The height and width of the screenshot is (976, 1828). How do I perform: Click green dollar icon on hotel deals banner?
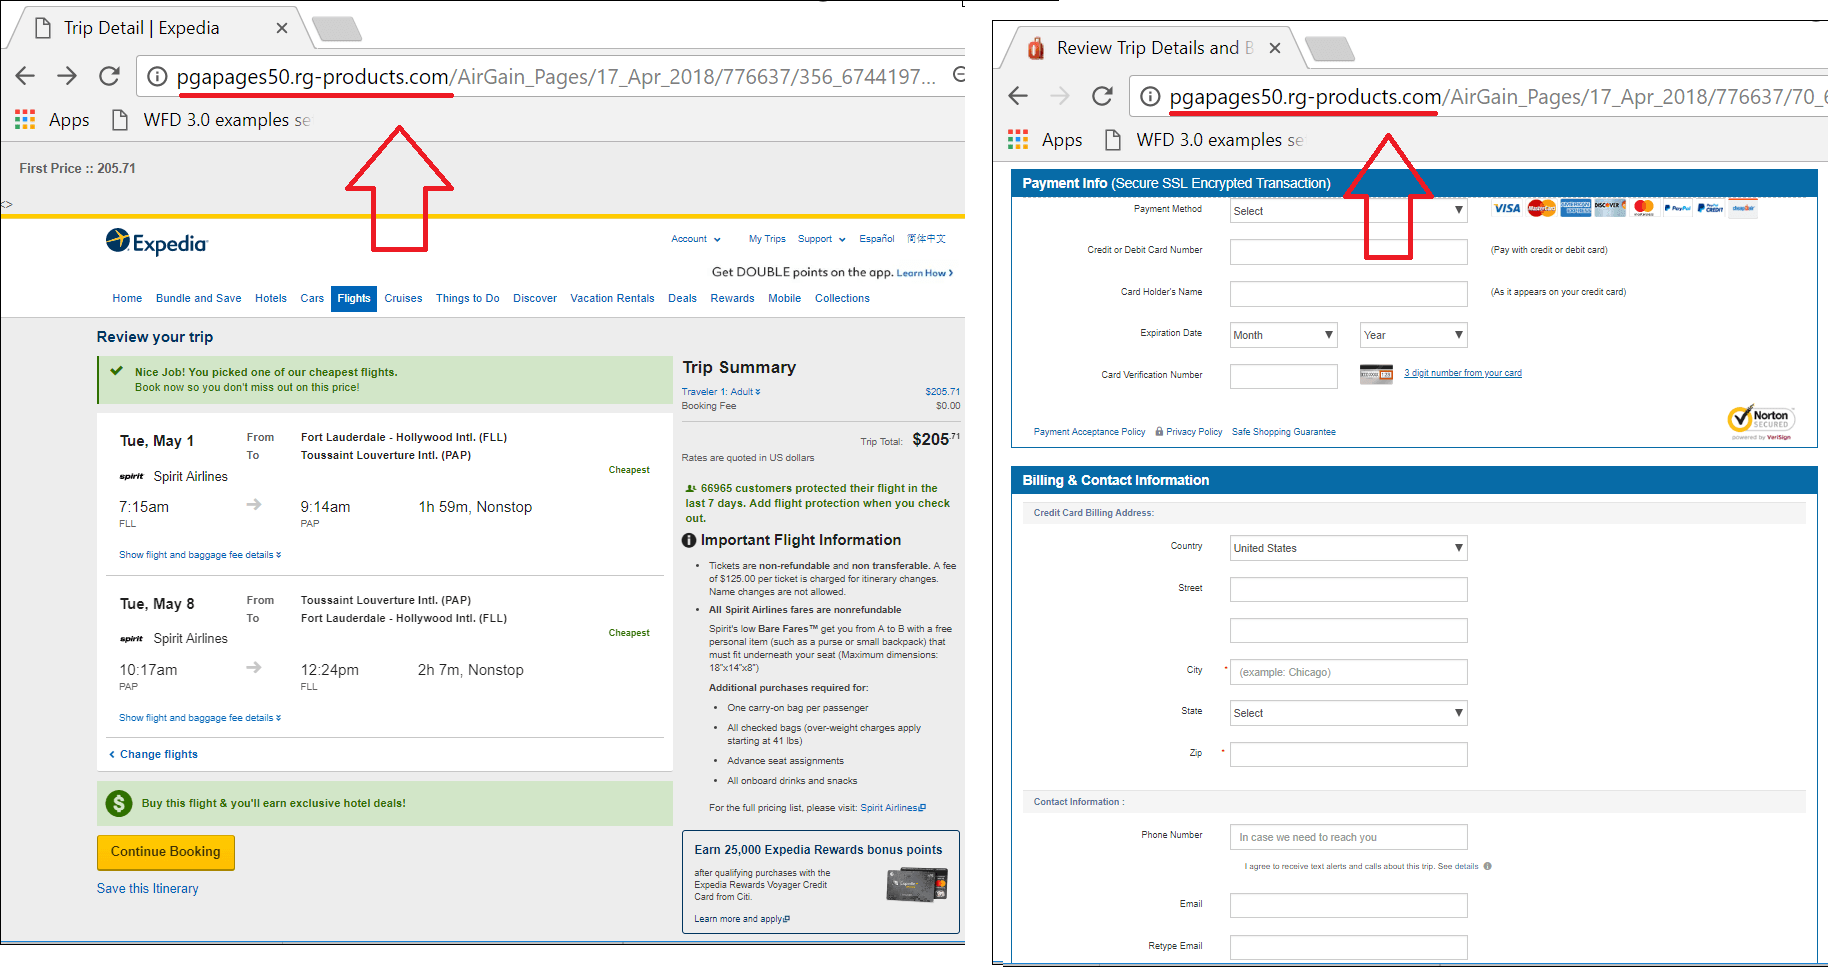point(119,803)
